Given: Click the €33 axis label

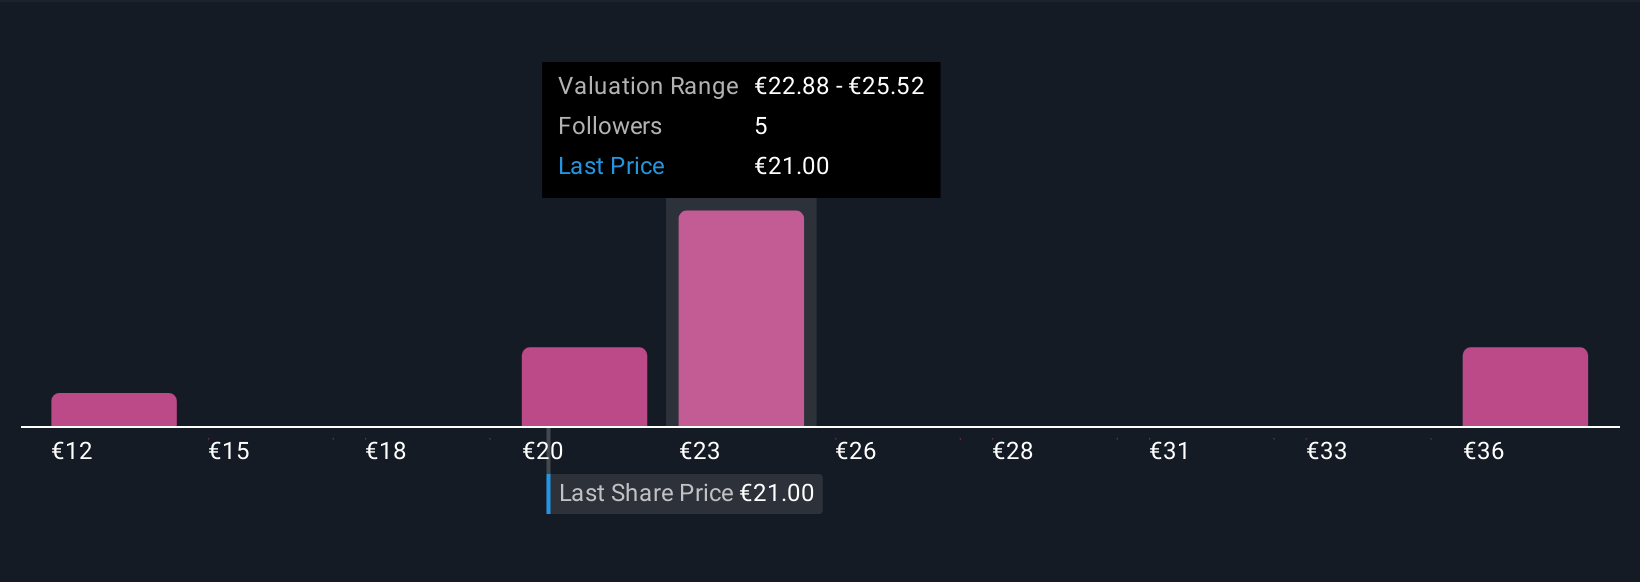Looking at the screenshot, I should tap(1327, 451).
